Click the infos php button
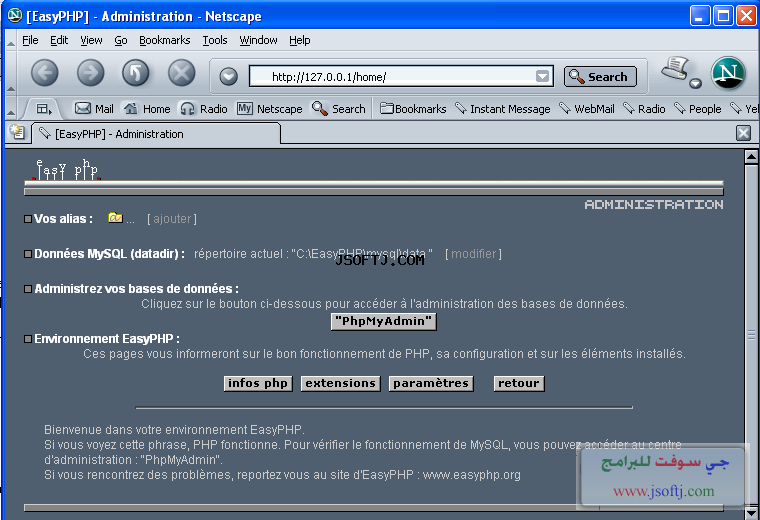Image resolution: width=760 pixels, height=520 pixels. 258,383
